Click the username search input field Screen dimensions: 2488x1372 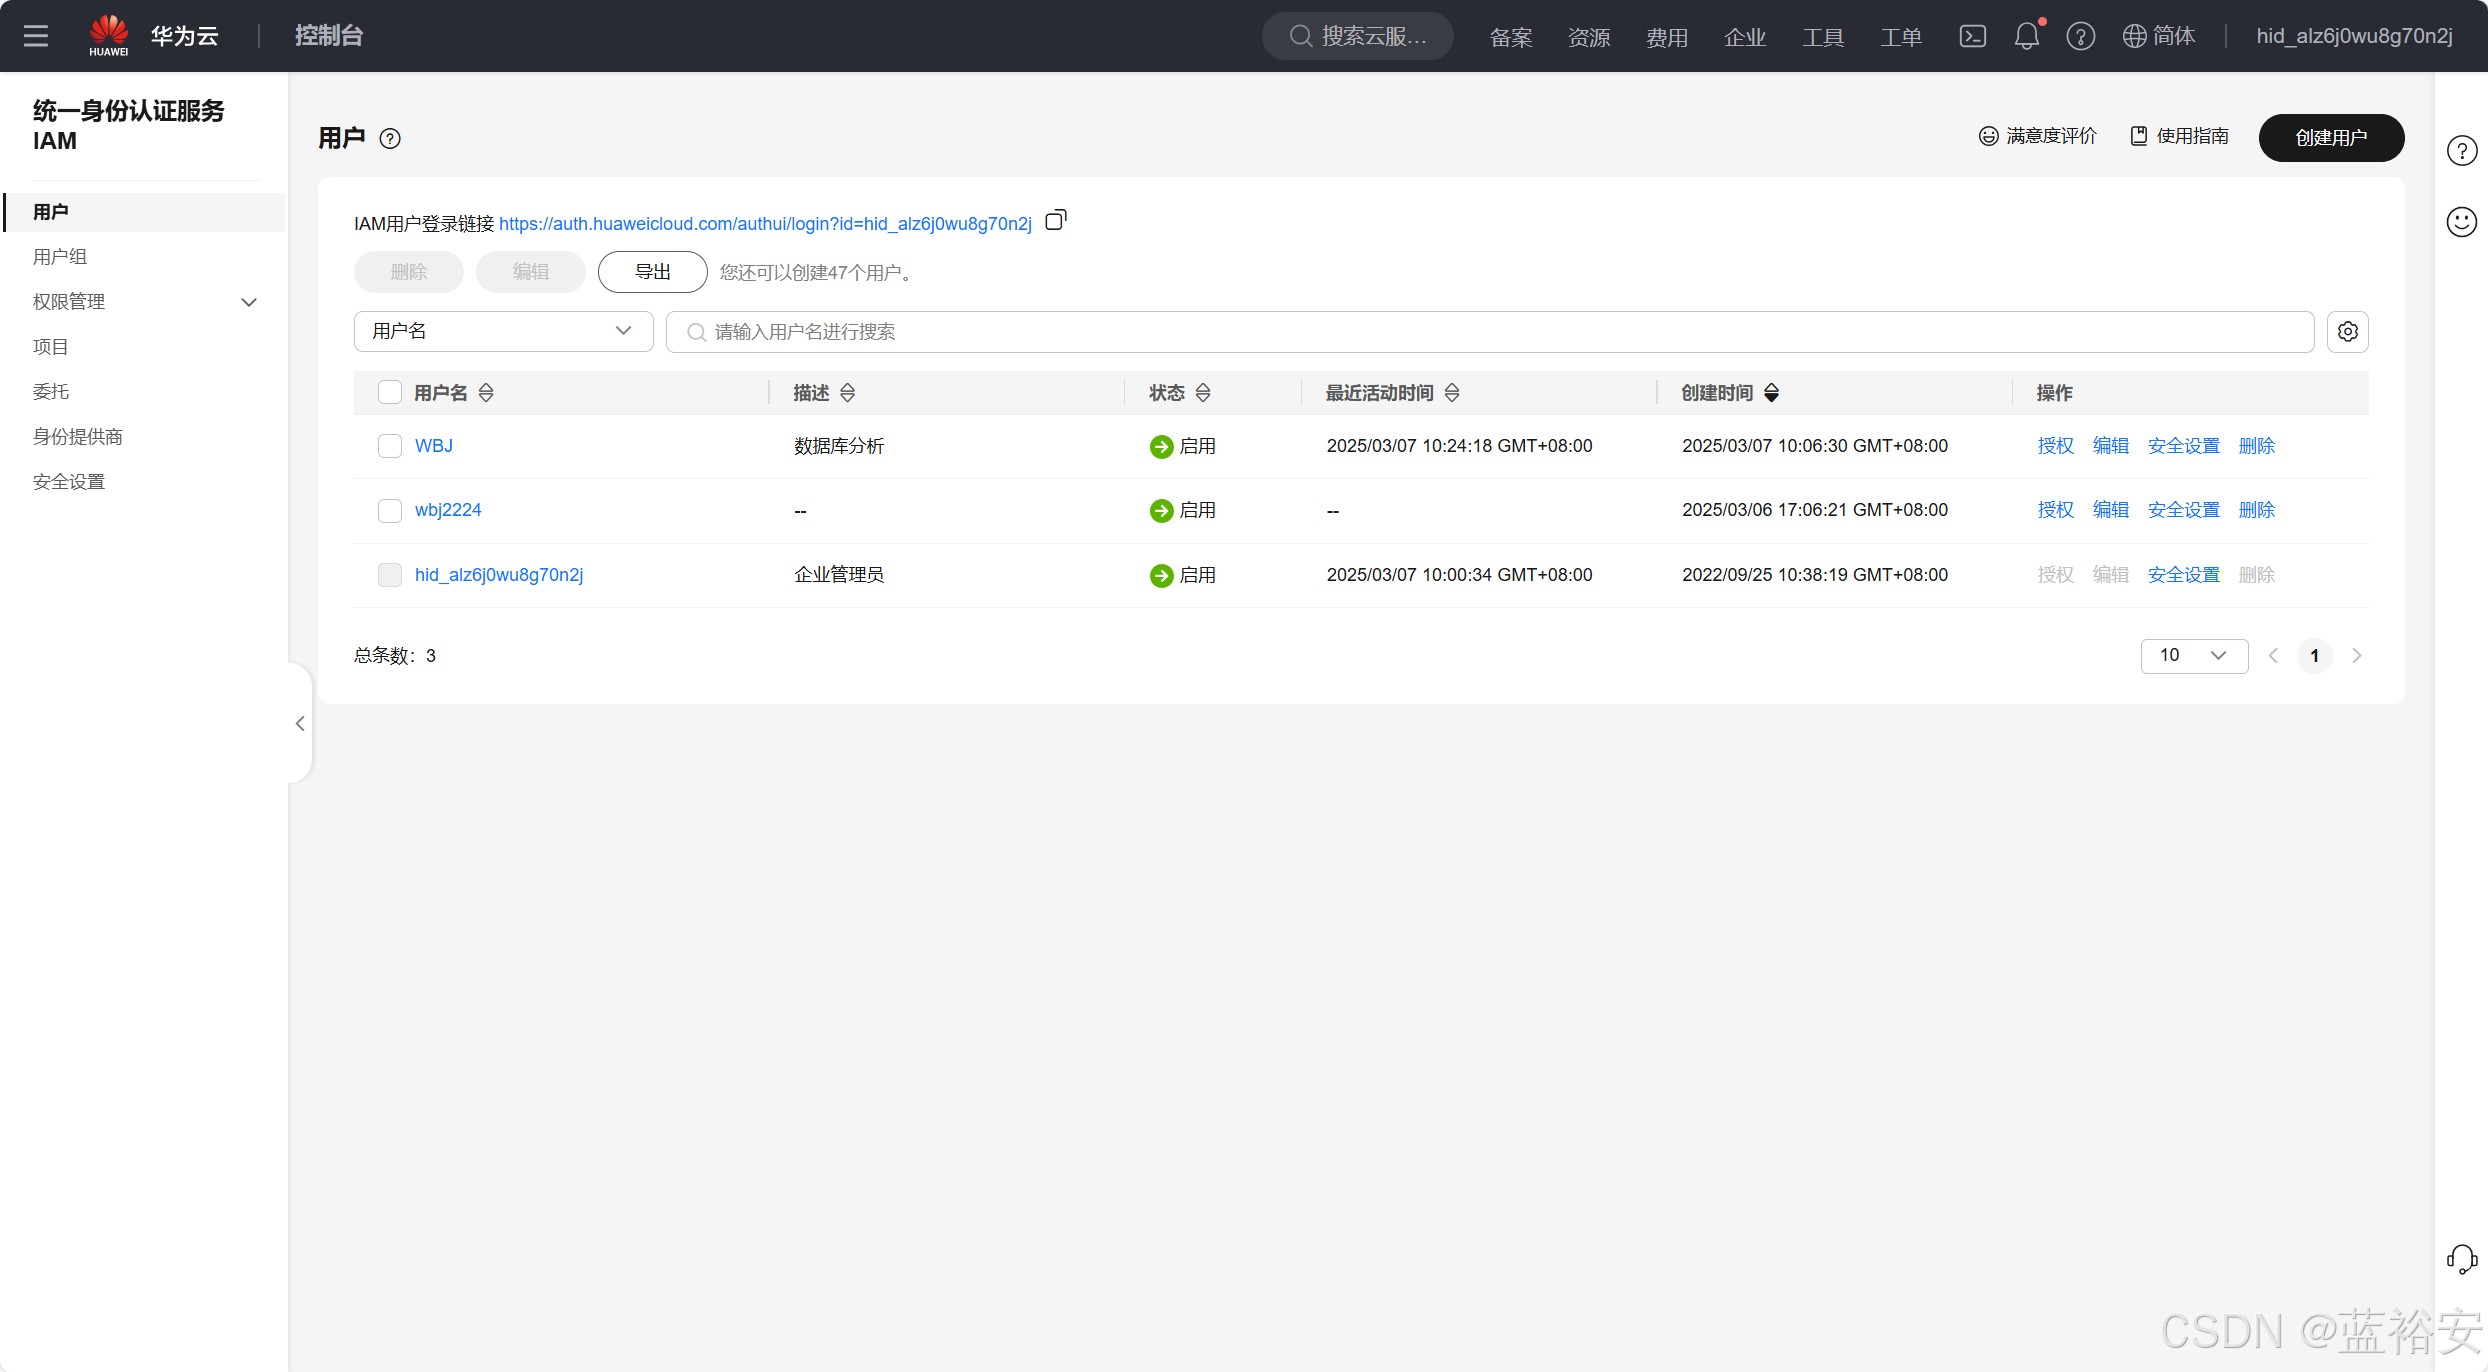pyautogui.click(x=1490, y=331)
